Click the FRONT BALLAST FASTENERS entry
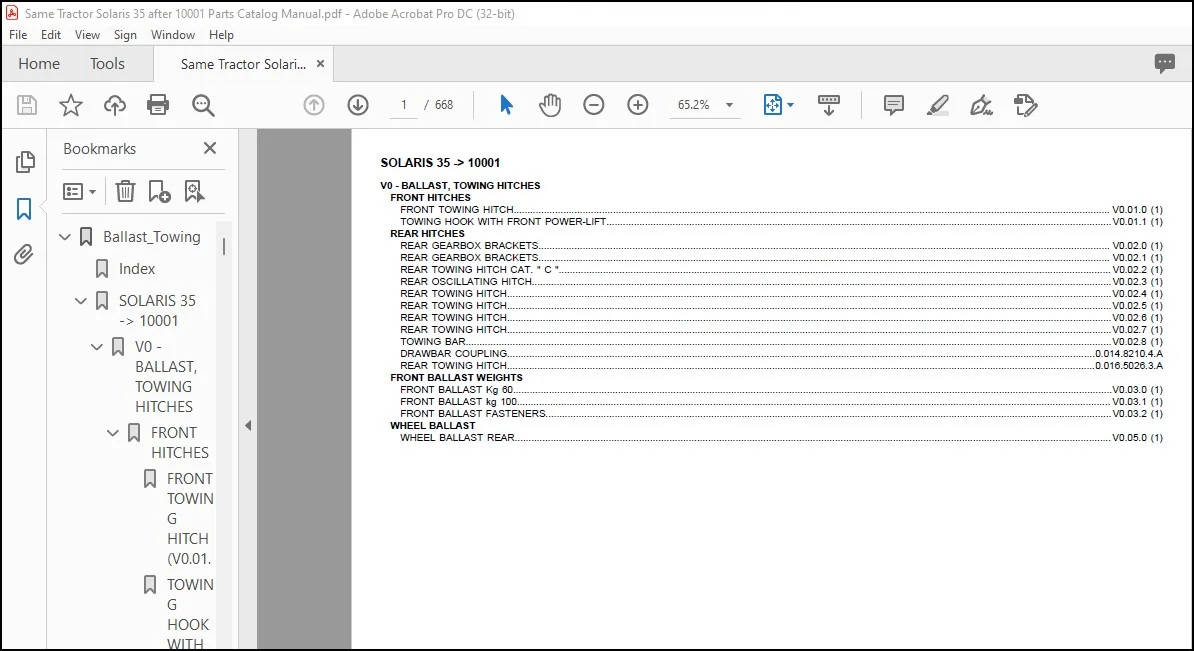The image size is (1194, 651). pyautogui.click(x=781, y=413)
